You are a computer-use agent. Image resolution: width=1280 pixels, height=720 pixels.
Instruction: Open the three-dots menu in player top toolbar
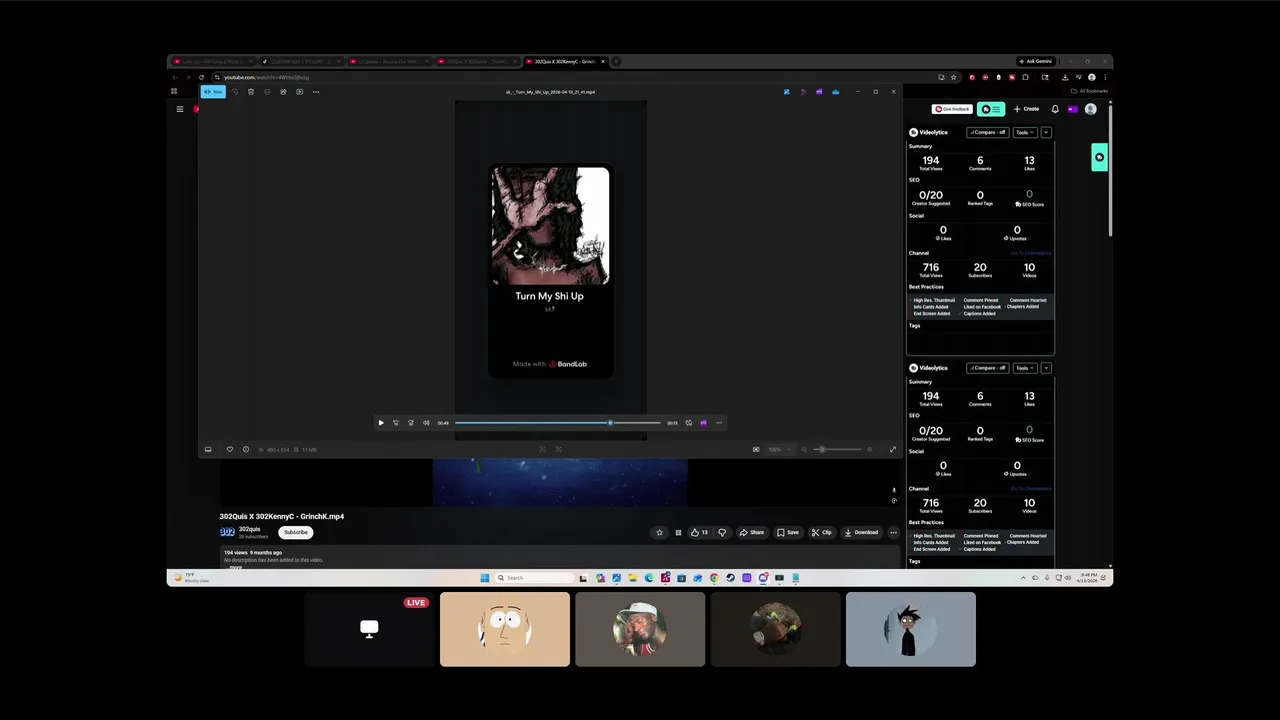click(316, 92)
